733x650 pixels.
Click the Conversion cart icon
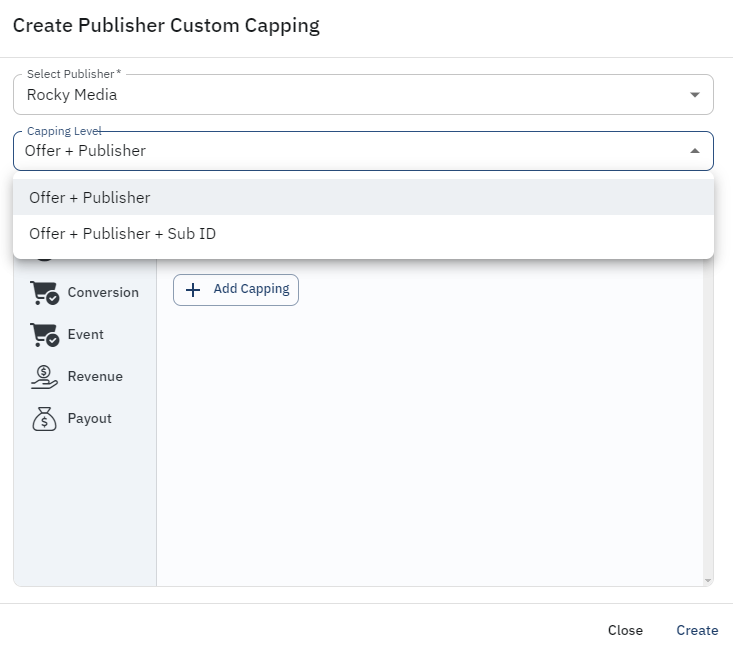[x=44, y=293]
